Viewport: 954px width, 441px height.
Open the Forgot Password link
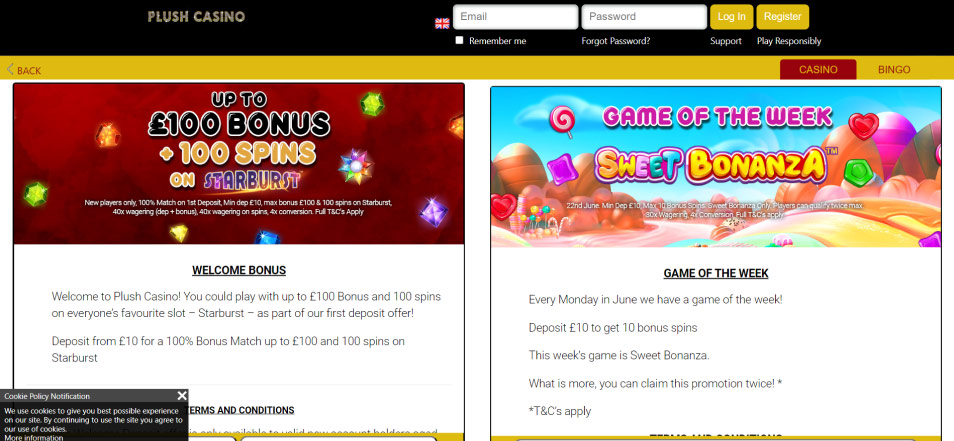pos(616,41)
